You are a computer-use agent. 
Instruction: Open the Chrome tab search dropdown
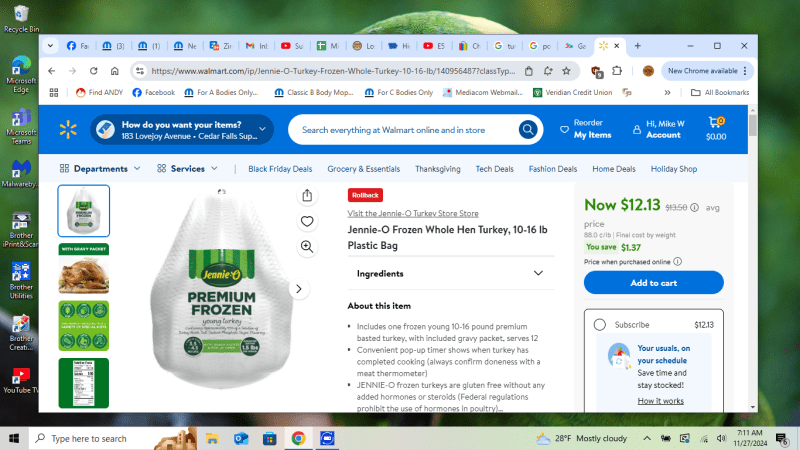tap(50, 46)
